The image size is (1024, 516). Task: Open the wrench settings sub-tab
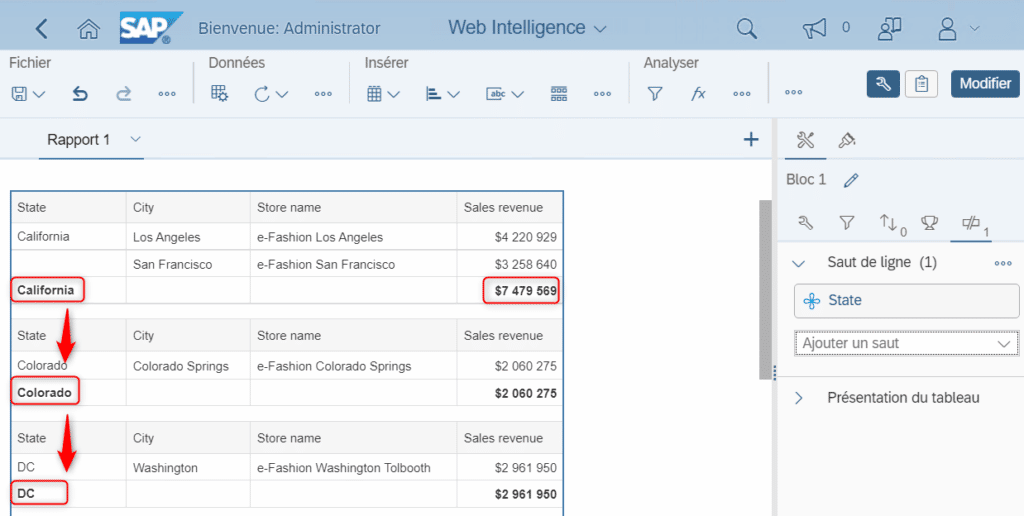[805, 223]
